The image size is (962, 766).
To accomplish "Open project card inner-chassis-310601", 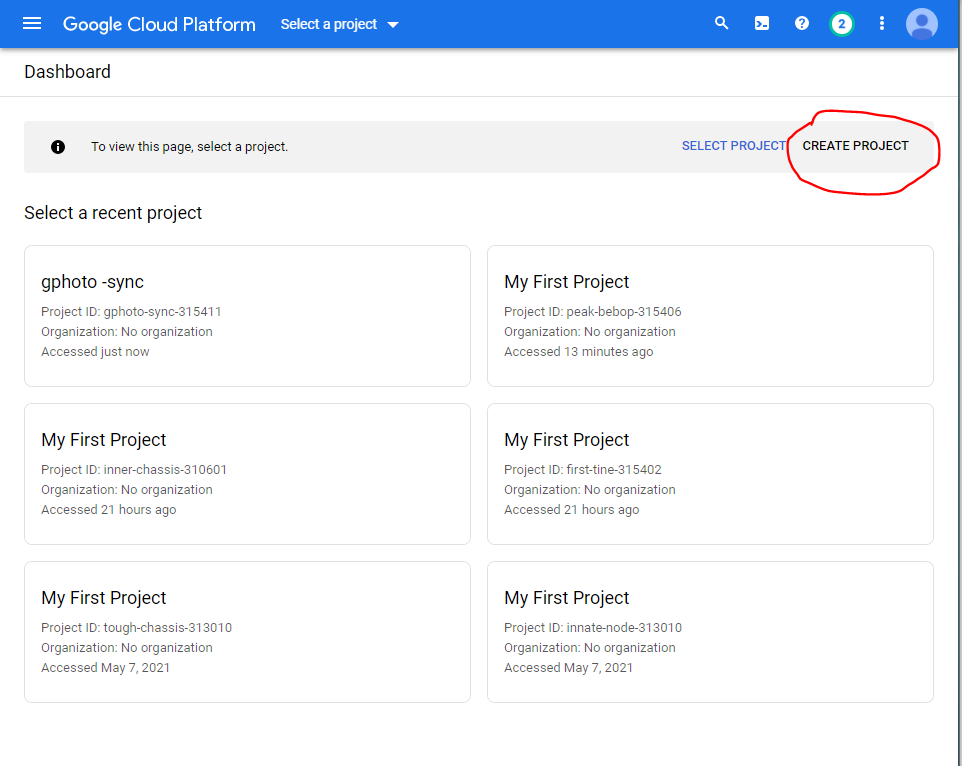I will (x=247, y=474).
